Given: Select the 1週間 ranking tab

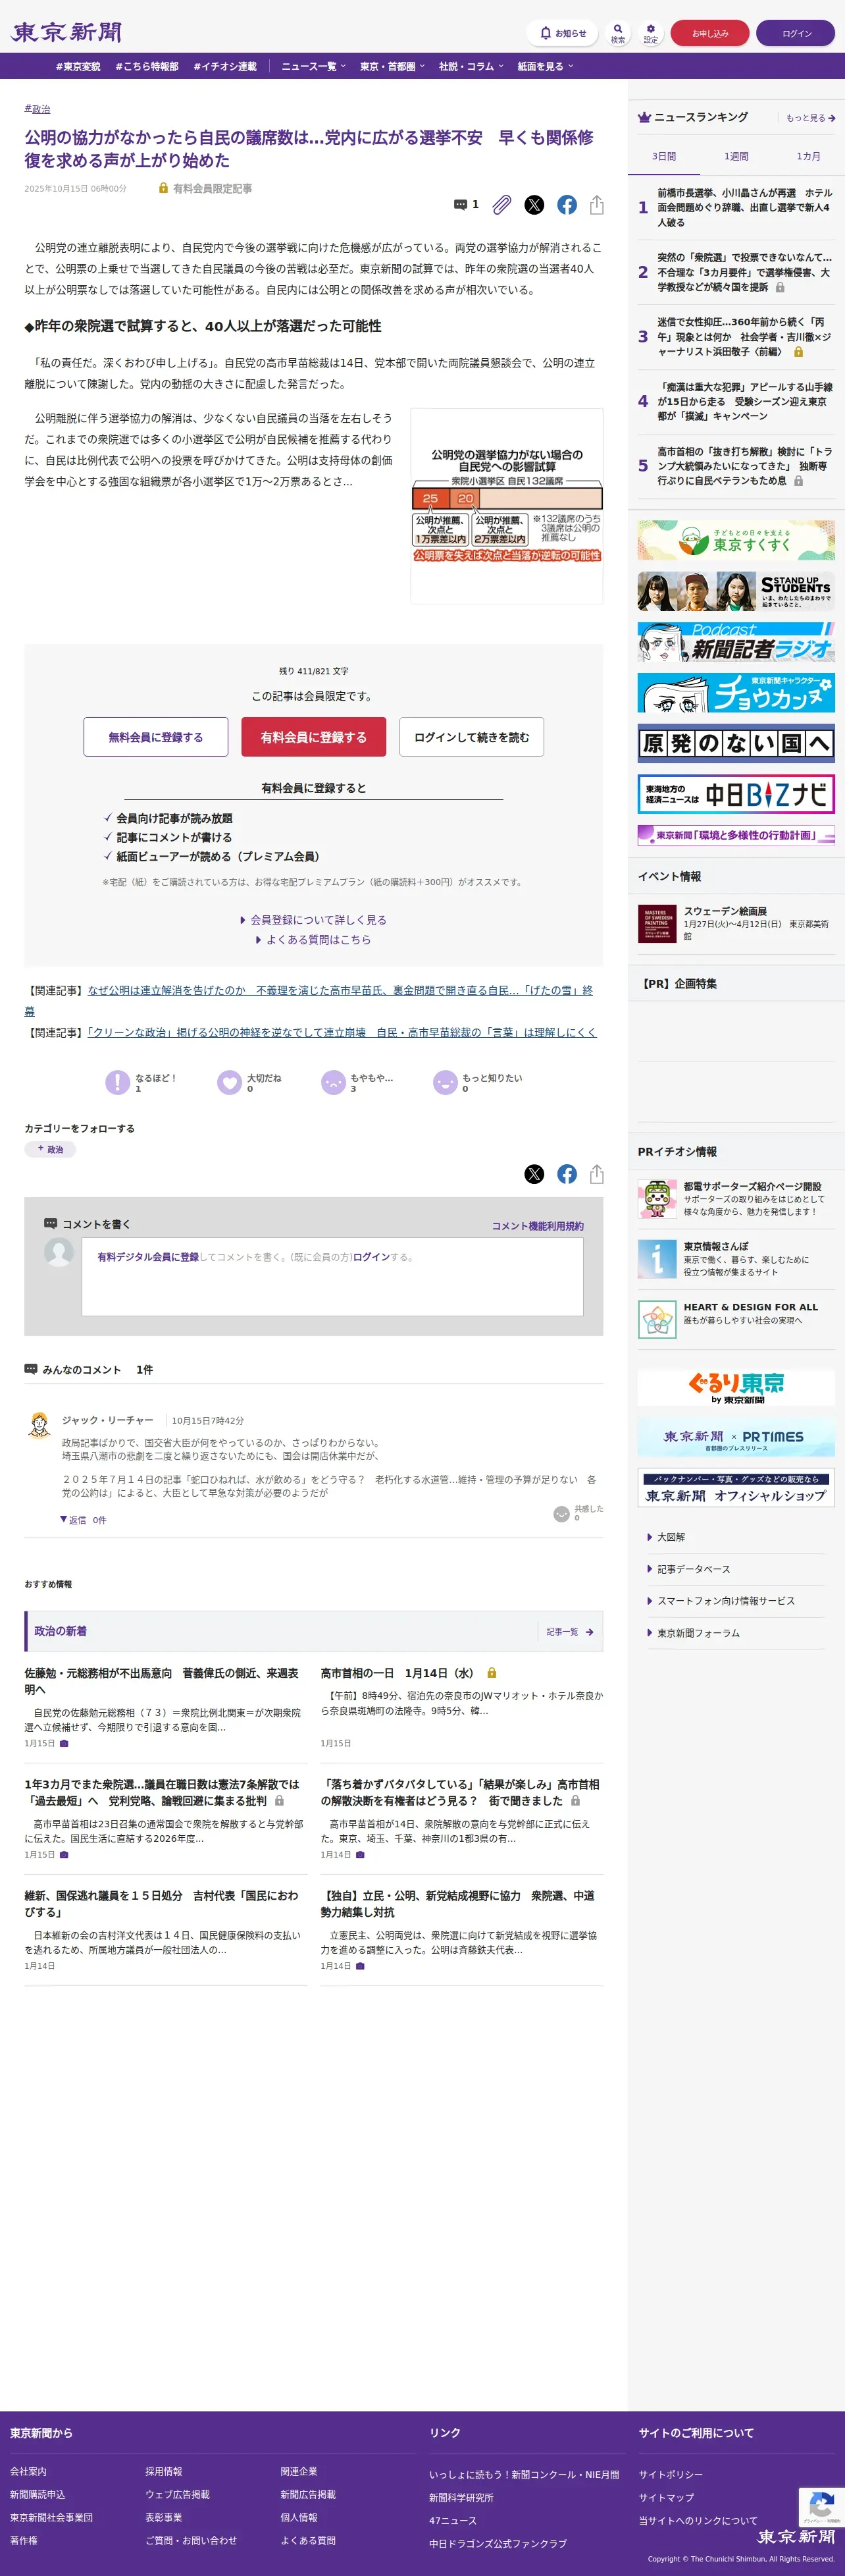Looking at the screenshot, I should [x=736, y=157].
